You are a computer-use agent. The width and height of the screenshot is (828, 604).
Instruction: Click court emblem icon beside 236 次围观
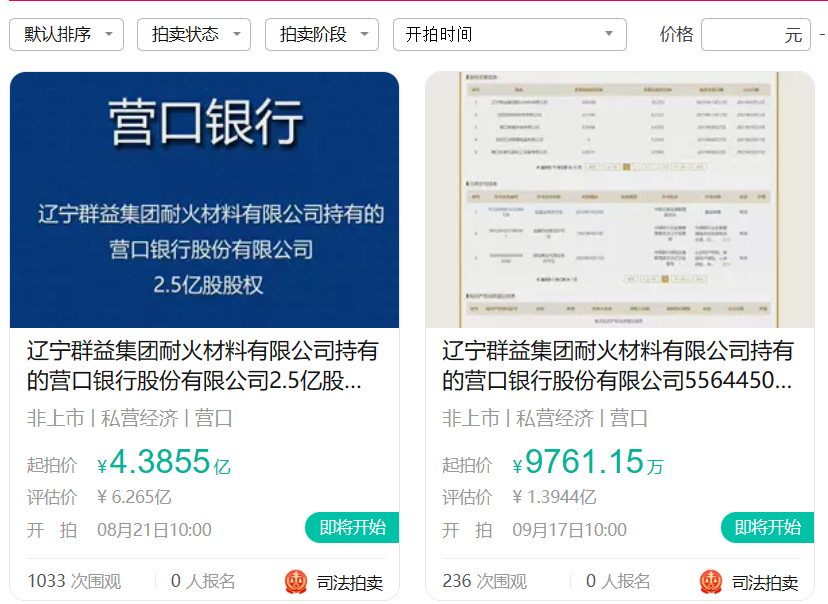pos(711,582)
